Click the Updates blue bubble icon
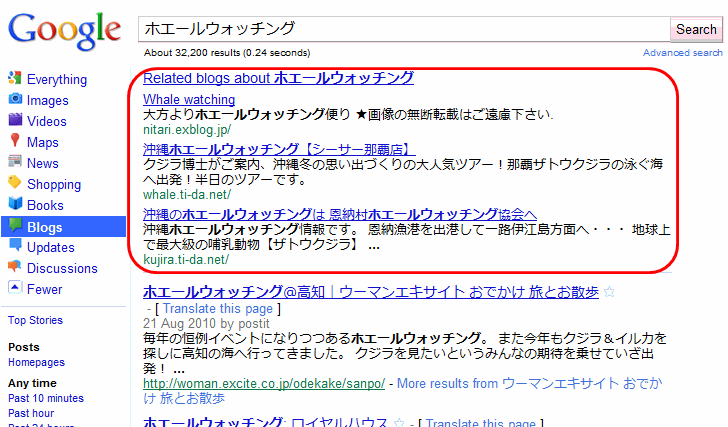The width and height of the screenshot is (728, 427). 15,246
